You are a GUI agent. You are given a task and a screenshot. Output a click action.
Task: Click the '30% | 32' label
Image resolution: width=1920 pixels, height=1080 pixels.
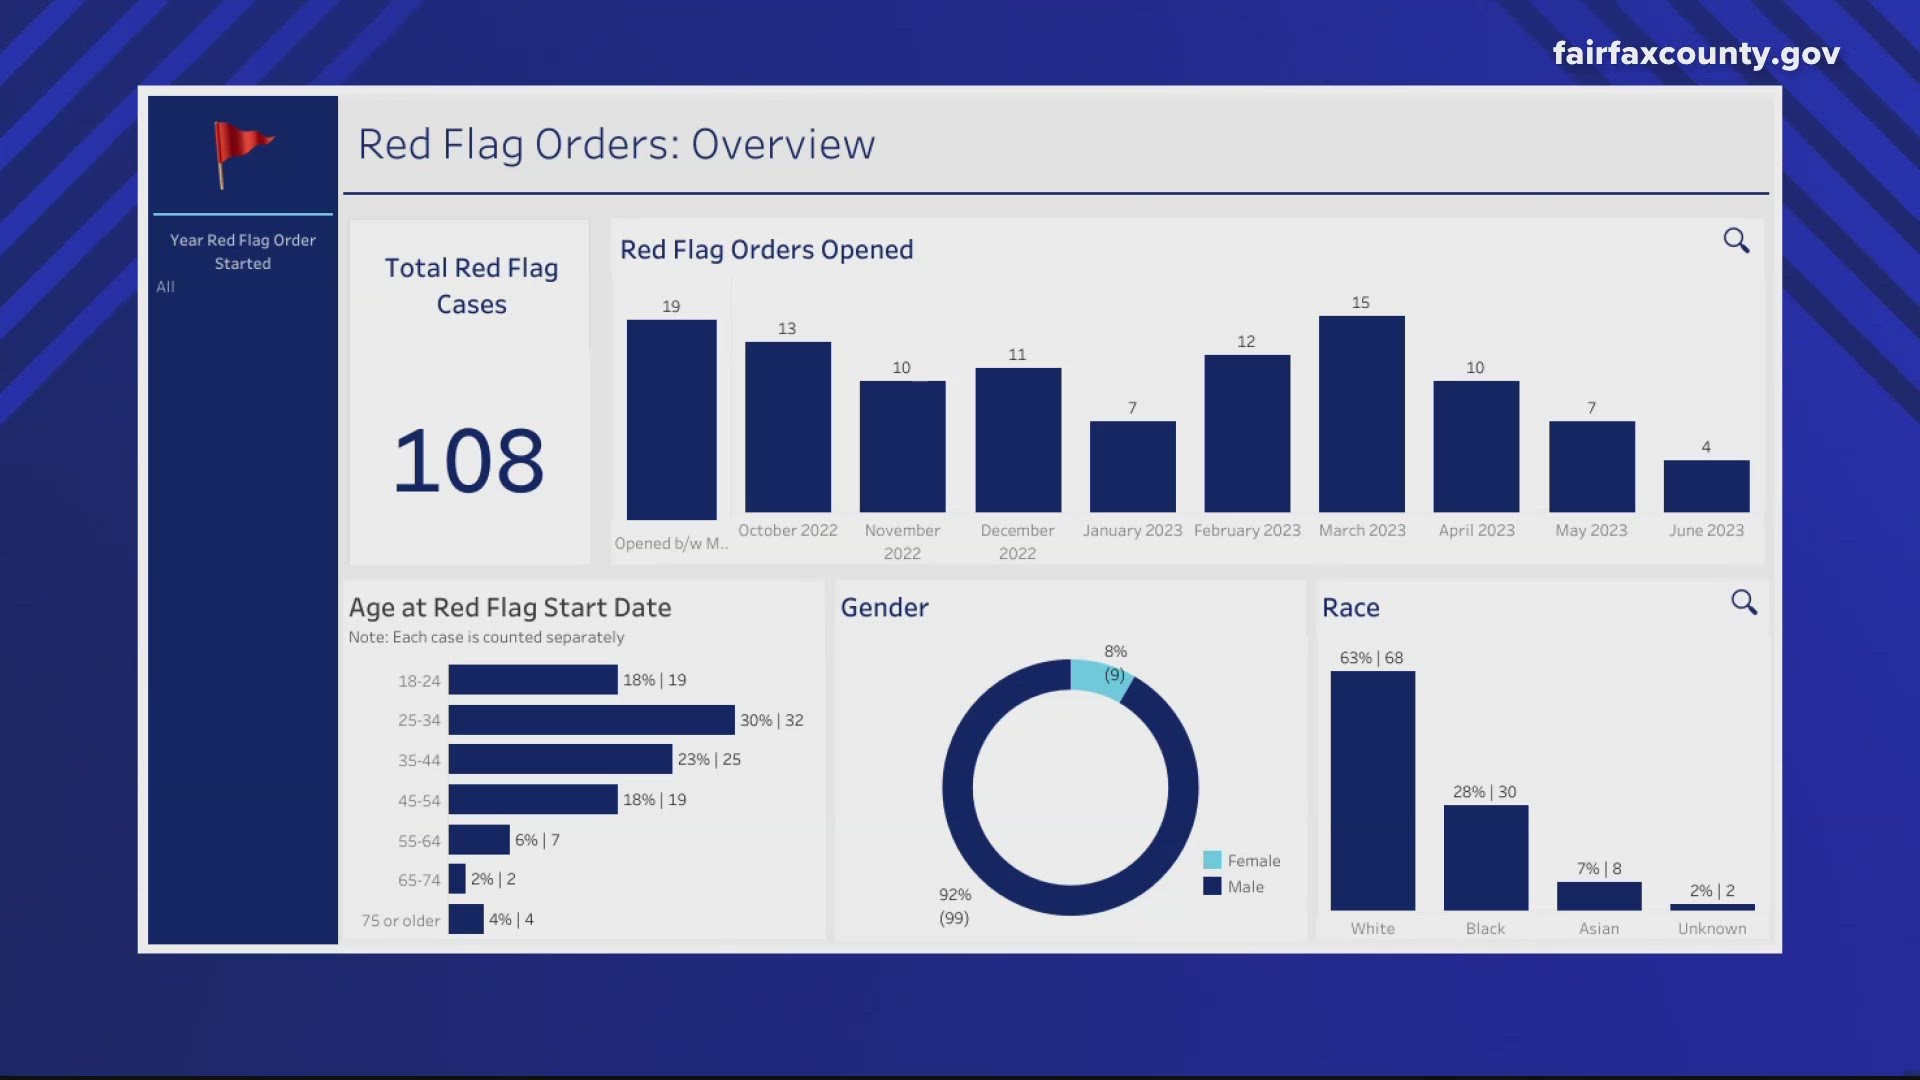pyautogui.click(x=772, y=720)
